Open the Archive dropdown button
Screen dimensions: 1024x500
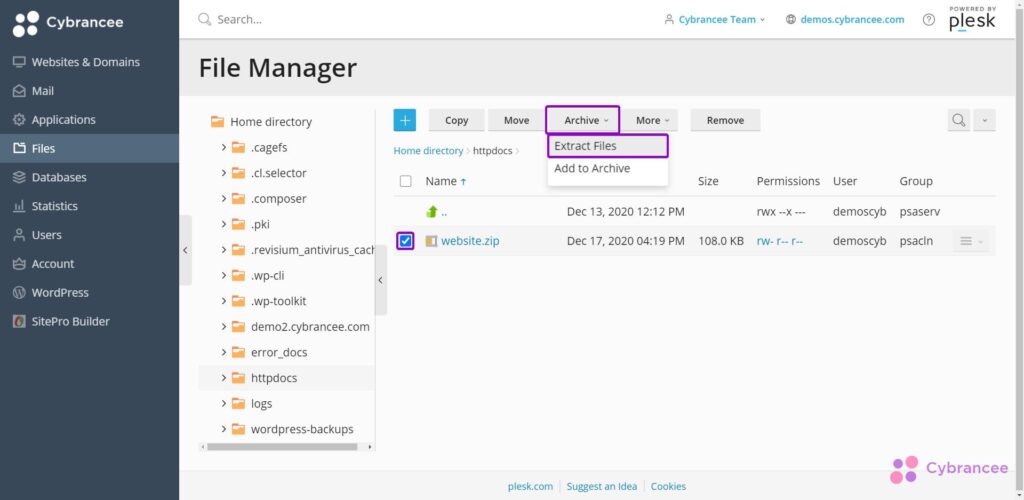(x=583, y=120)
